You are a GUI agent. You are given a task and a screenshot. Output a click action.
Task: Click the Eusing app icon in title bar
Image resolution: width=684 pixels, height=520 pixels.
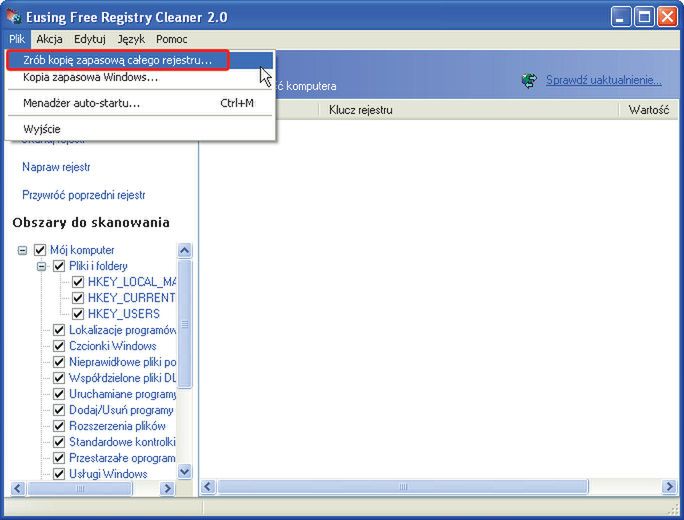14,17
